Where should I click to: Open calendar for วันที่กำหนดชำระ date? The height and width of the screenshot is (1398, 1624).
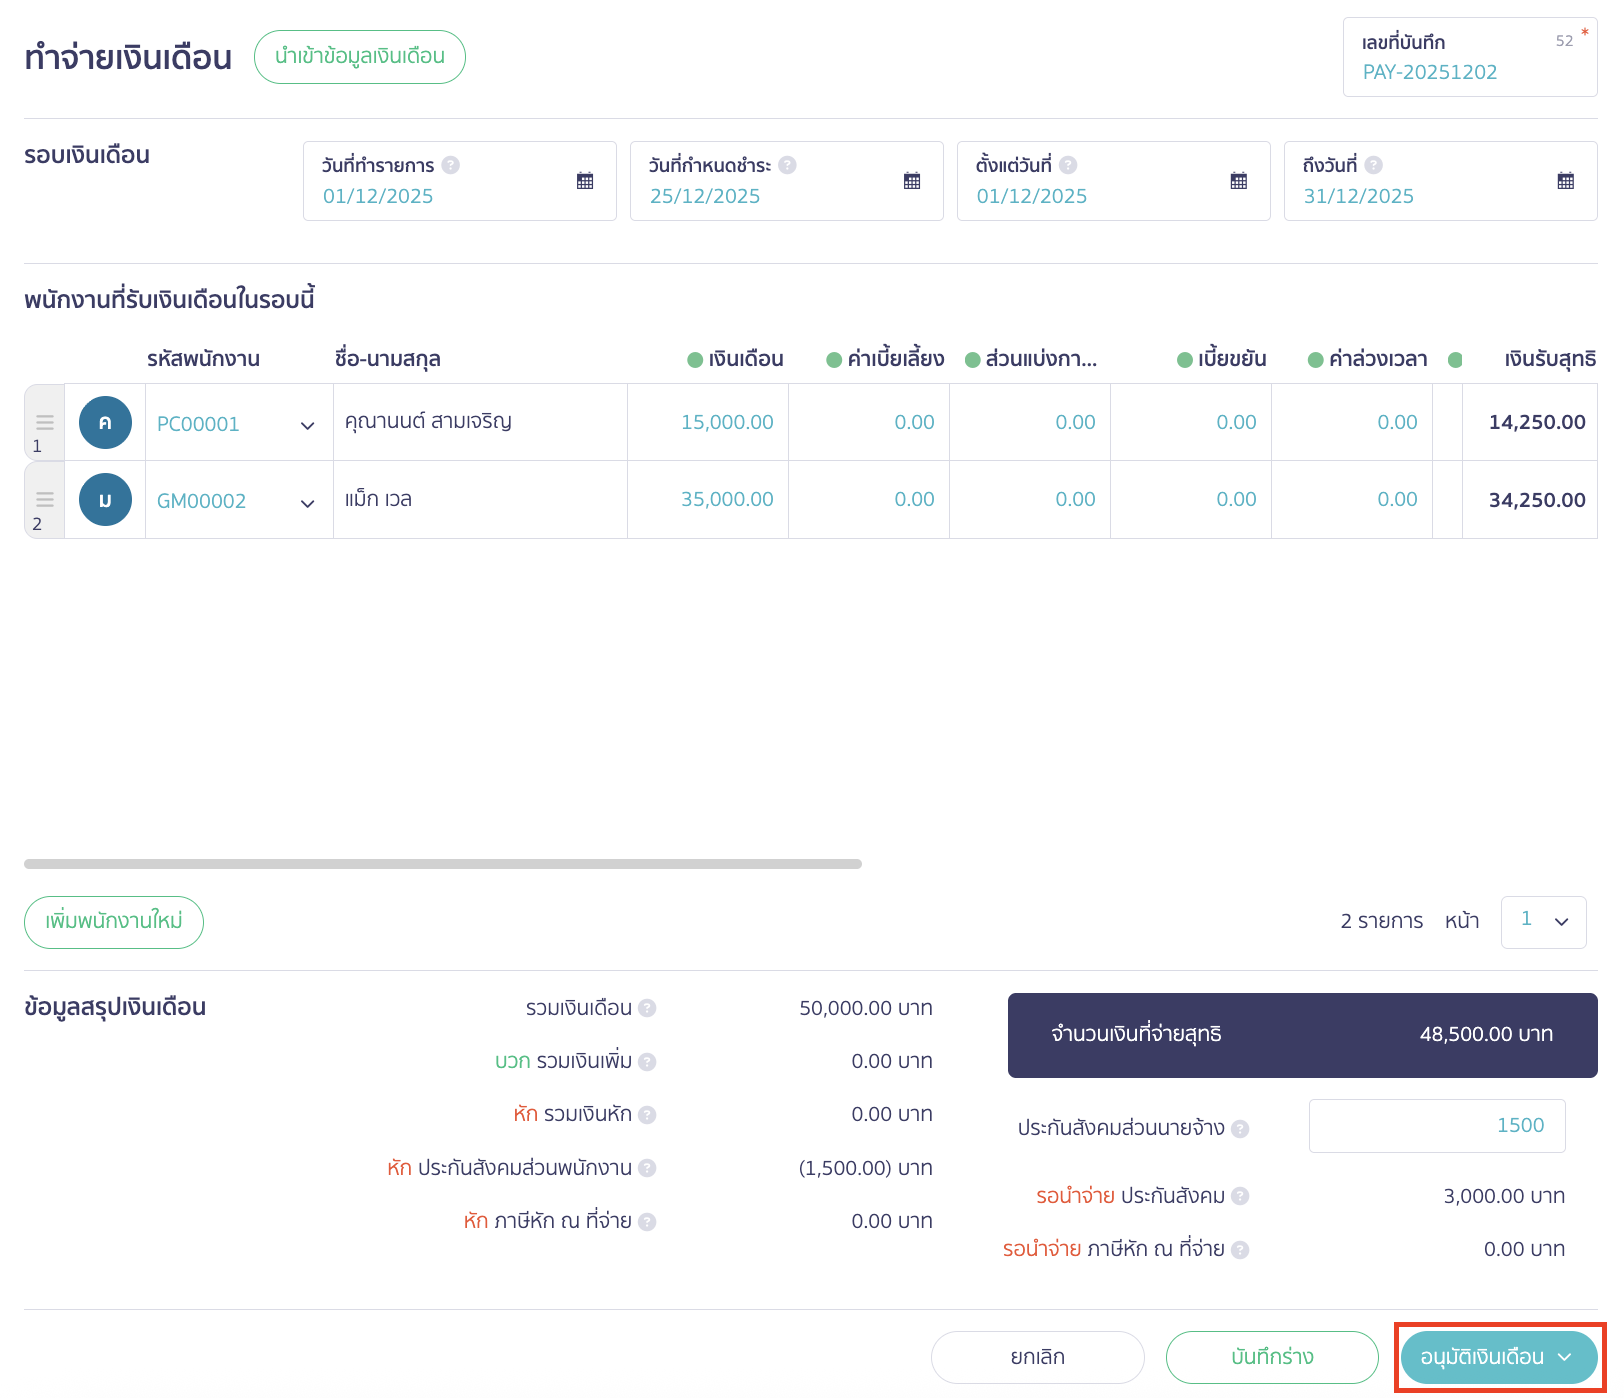pyautogui.click(x=912, y=181)
